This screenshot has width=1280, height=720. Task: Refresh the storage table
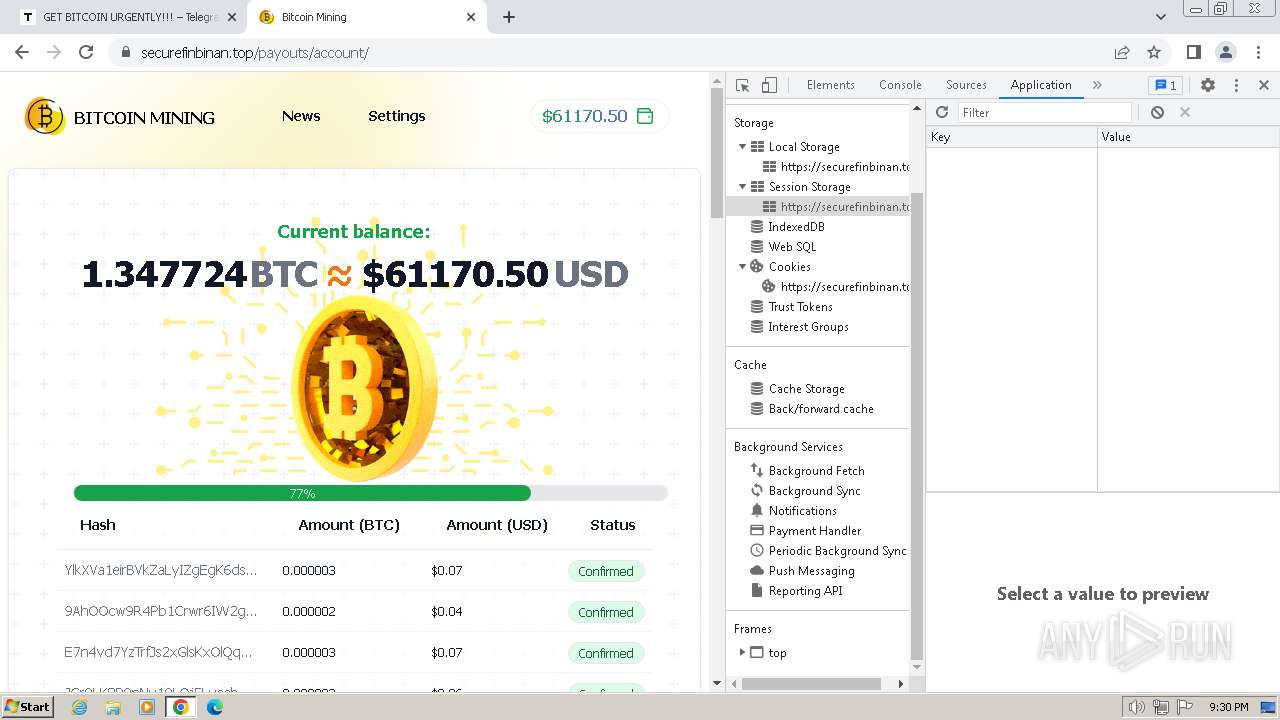[942, 112]
